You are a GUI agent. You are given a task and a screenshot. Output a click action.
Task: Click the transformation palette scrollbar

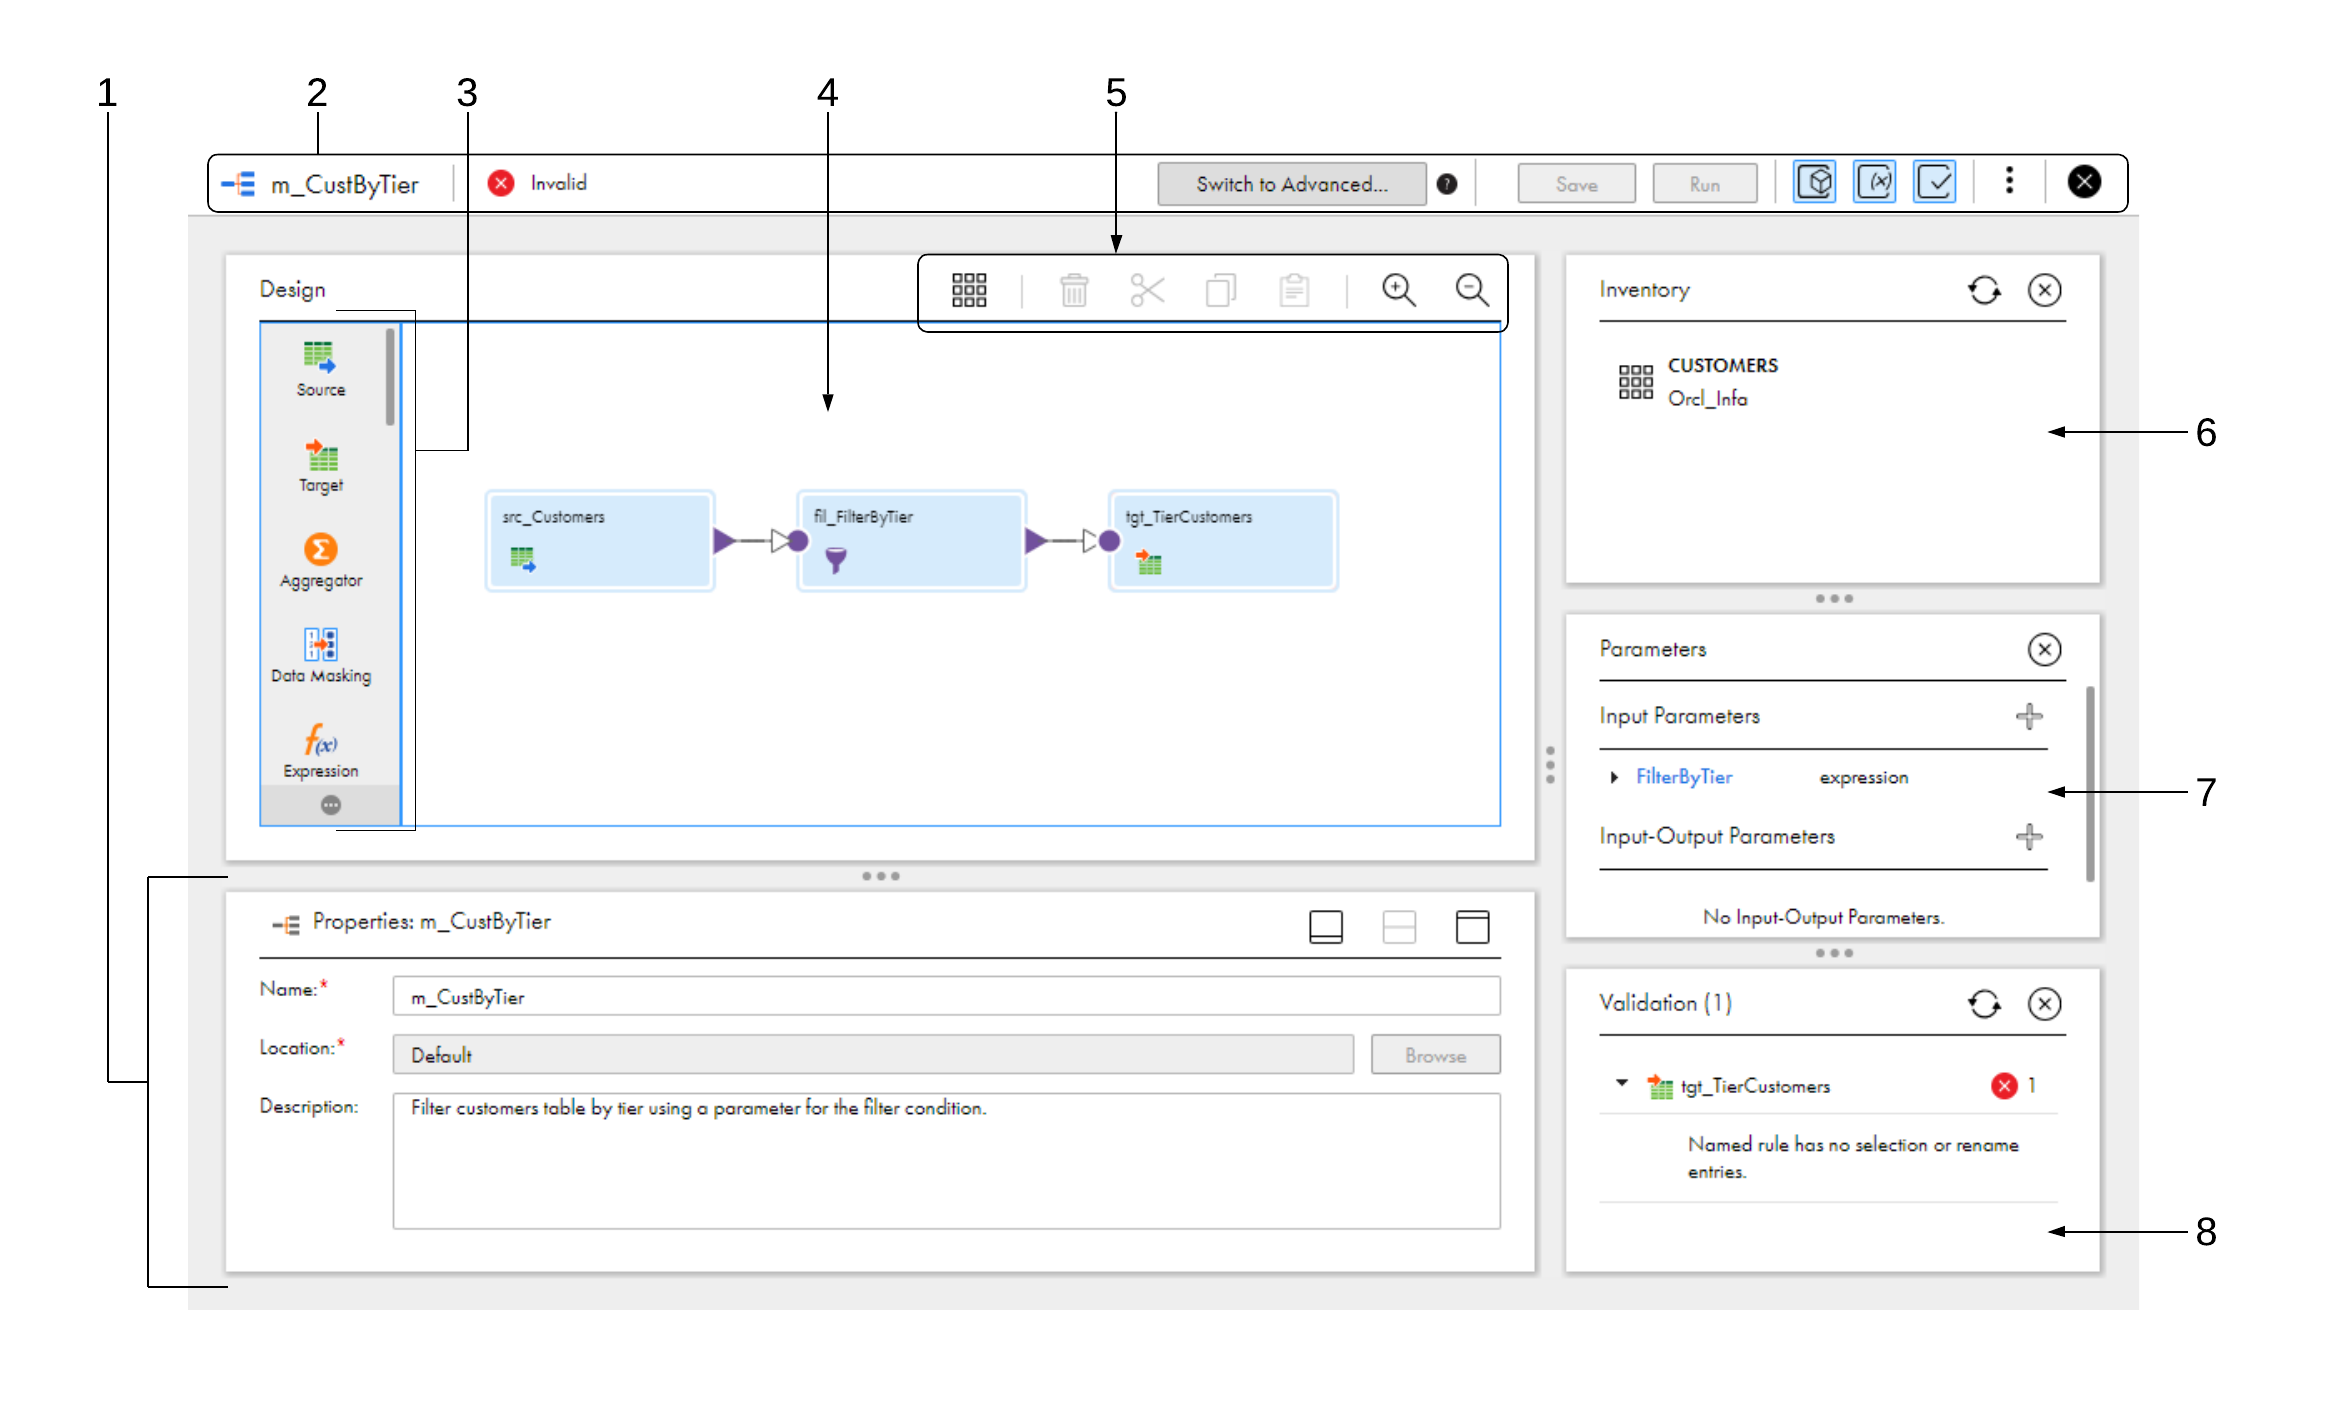pyautogui.click(x=390, y=380)
